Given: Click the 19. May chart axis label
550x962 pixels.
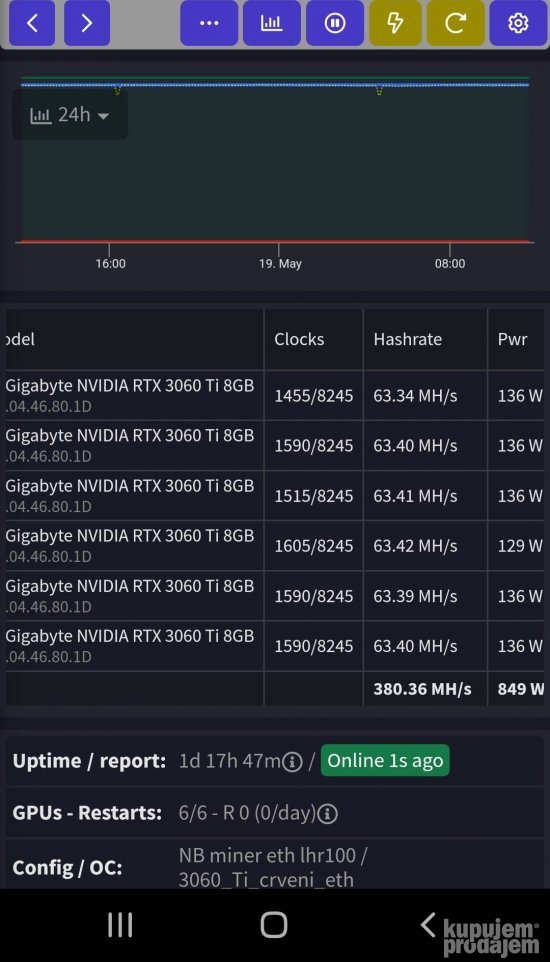Looking at the screenshot, I should click(281, 264).
